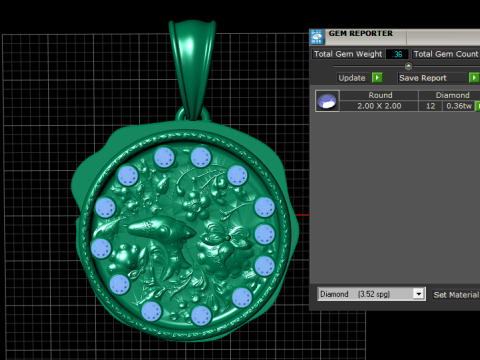Click the green arrow next to Save Report
Screen dimensions: 480x360
[474, 78]
